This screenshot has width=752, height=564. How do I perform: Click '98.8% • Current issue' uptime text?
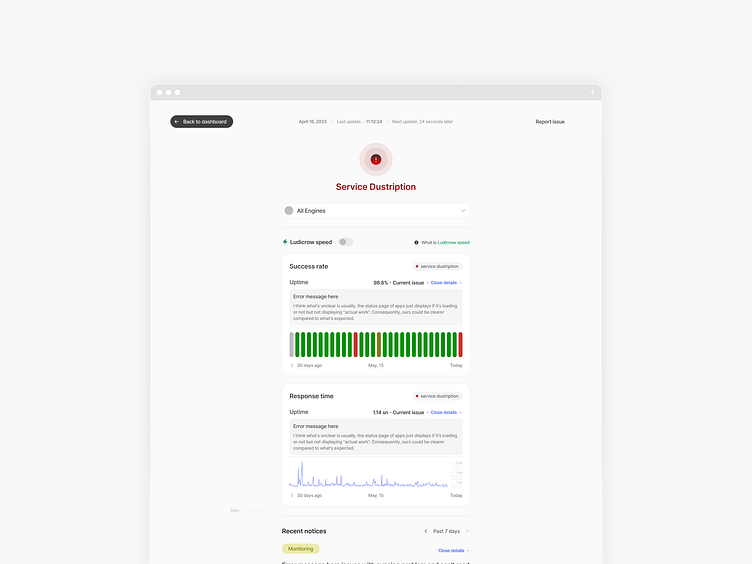pyautogui.click(x=399, y=283)
